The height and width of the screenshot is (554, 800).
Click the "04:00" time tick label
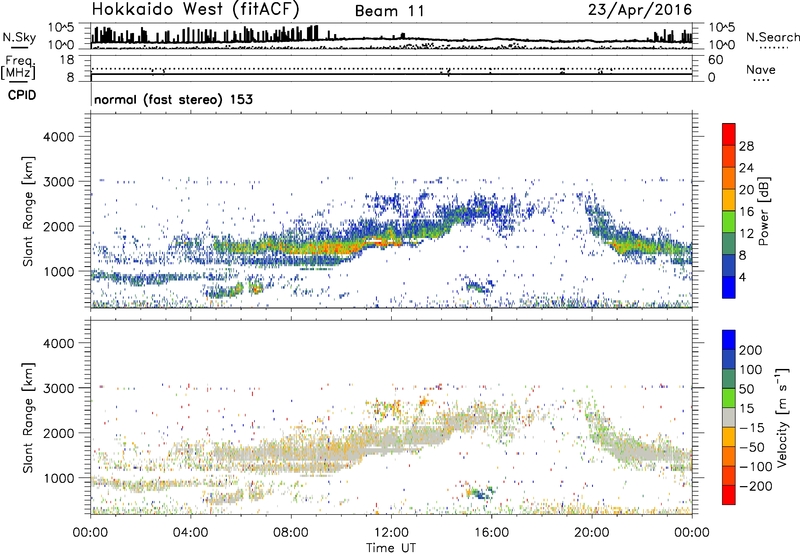(190, 533)
